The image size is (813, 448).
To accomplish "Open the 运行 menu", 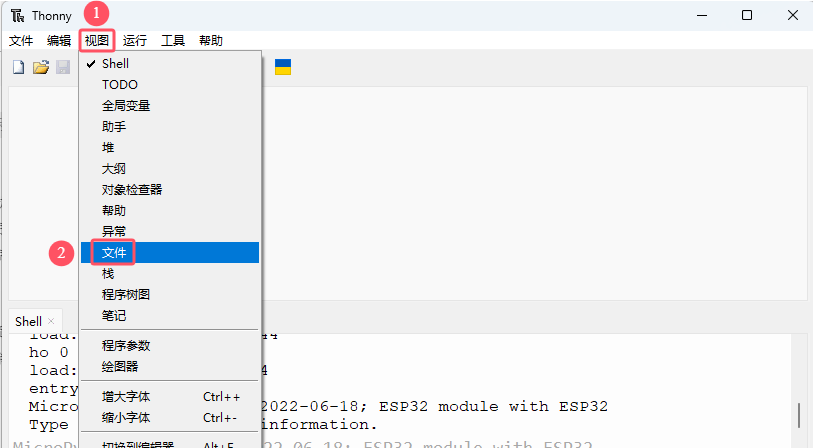I will click(x=135, y=40).
